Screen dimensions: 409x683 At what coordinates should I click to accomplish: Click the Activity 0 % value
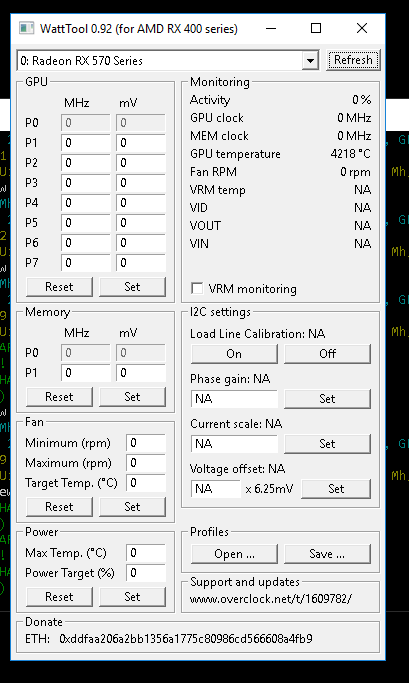coord(362,100)
